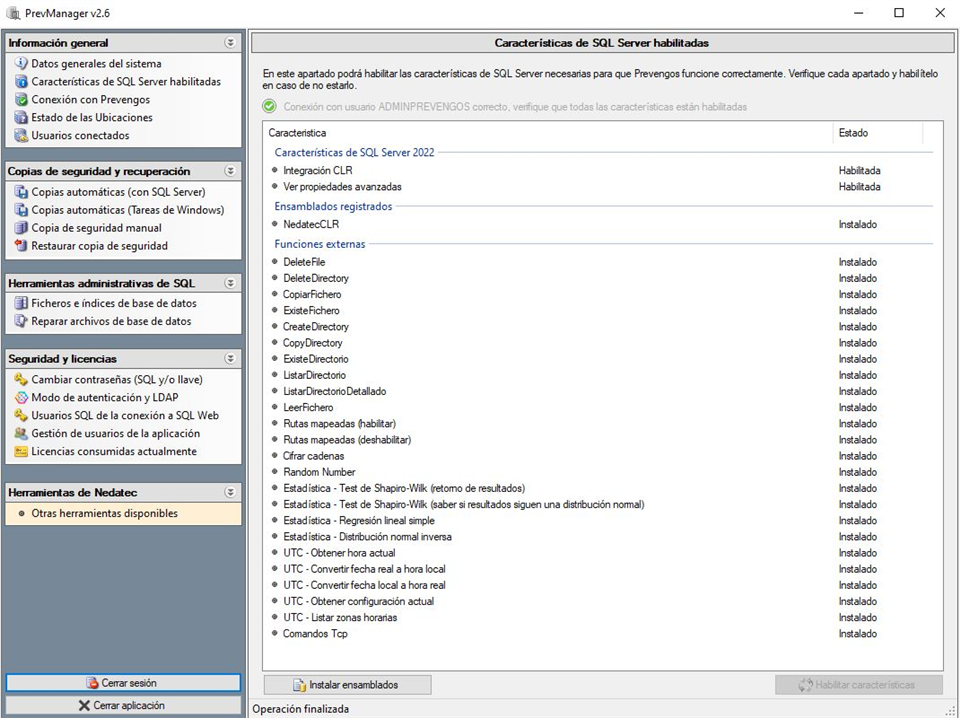960x718 pixels.
Task: Open Características de SQL Server habilitadas
Action: (x=126, y=82)
